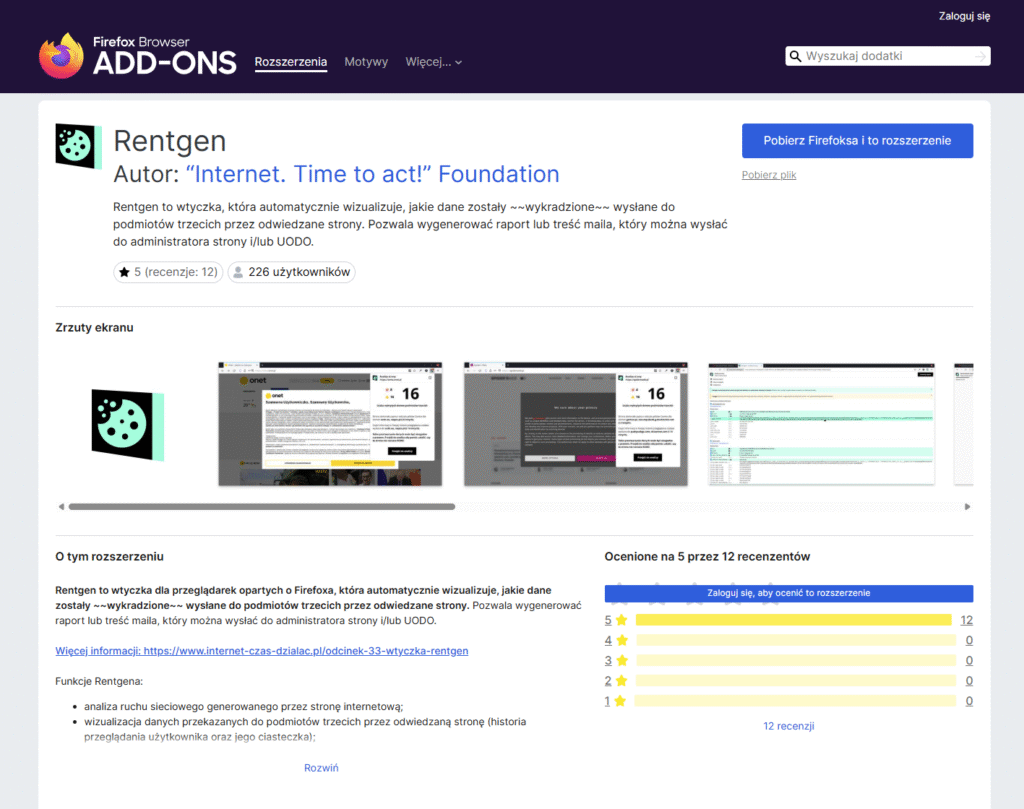1024x809 pixels.
Task: Click the Wyszukaj dodatki search field
Action: (x=885, y=57)
